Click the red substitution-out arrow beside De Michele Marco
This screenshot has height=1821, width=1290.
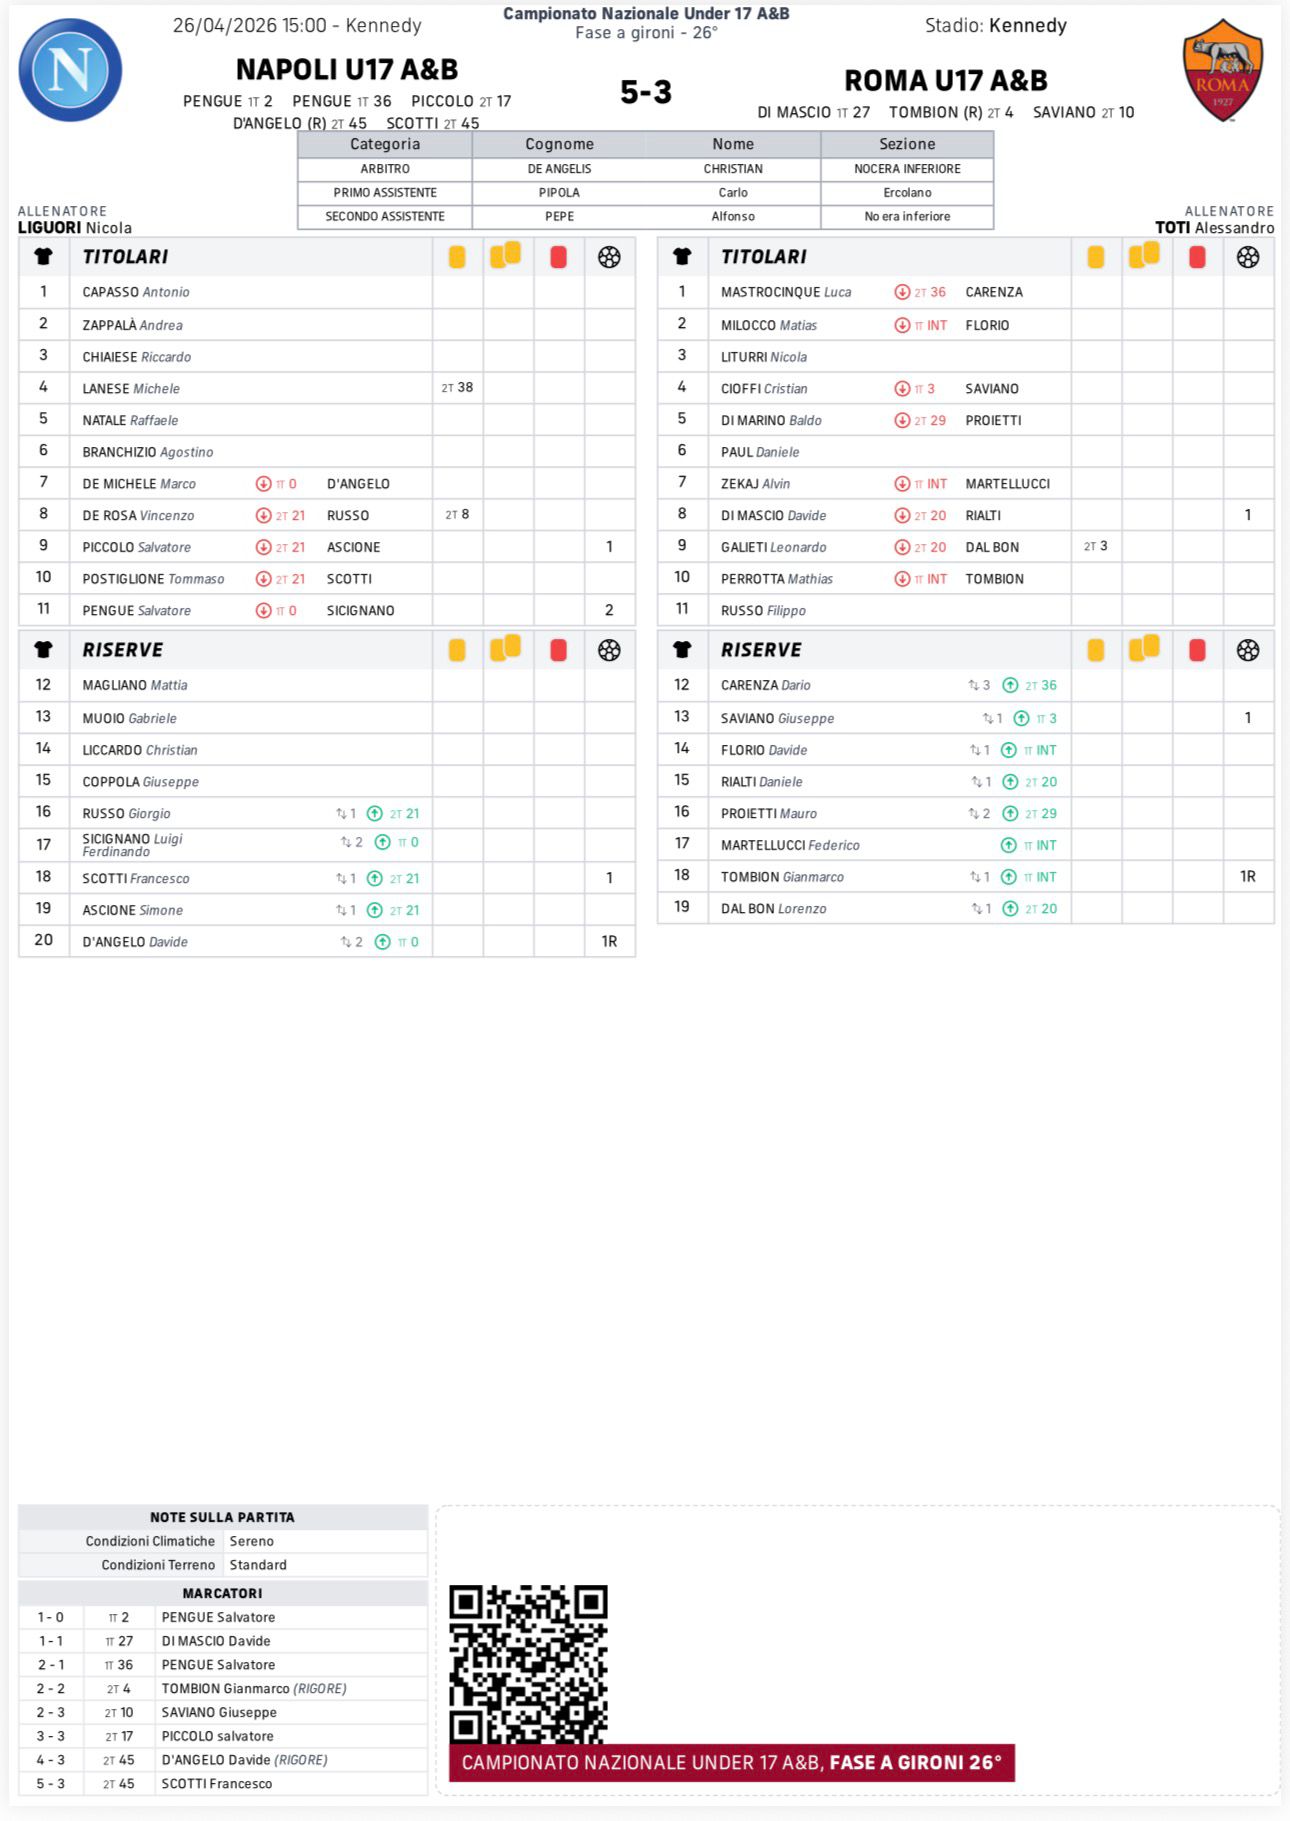coord(263,484)
